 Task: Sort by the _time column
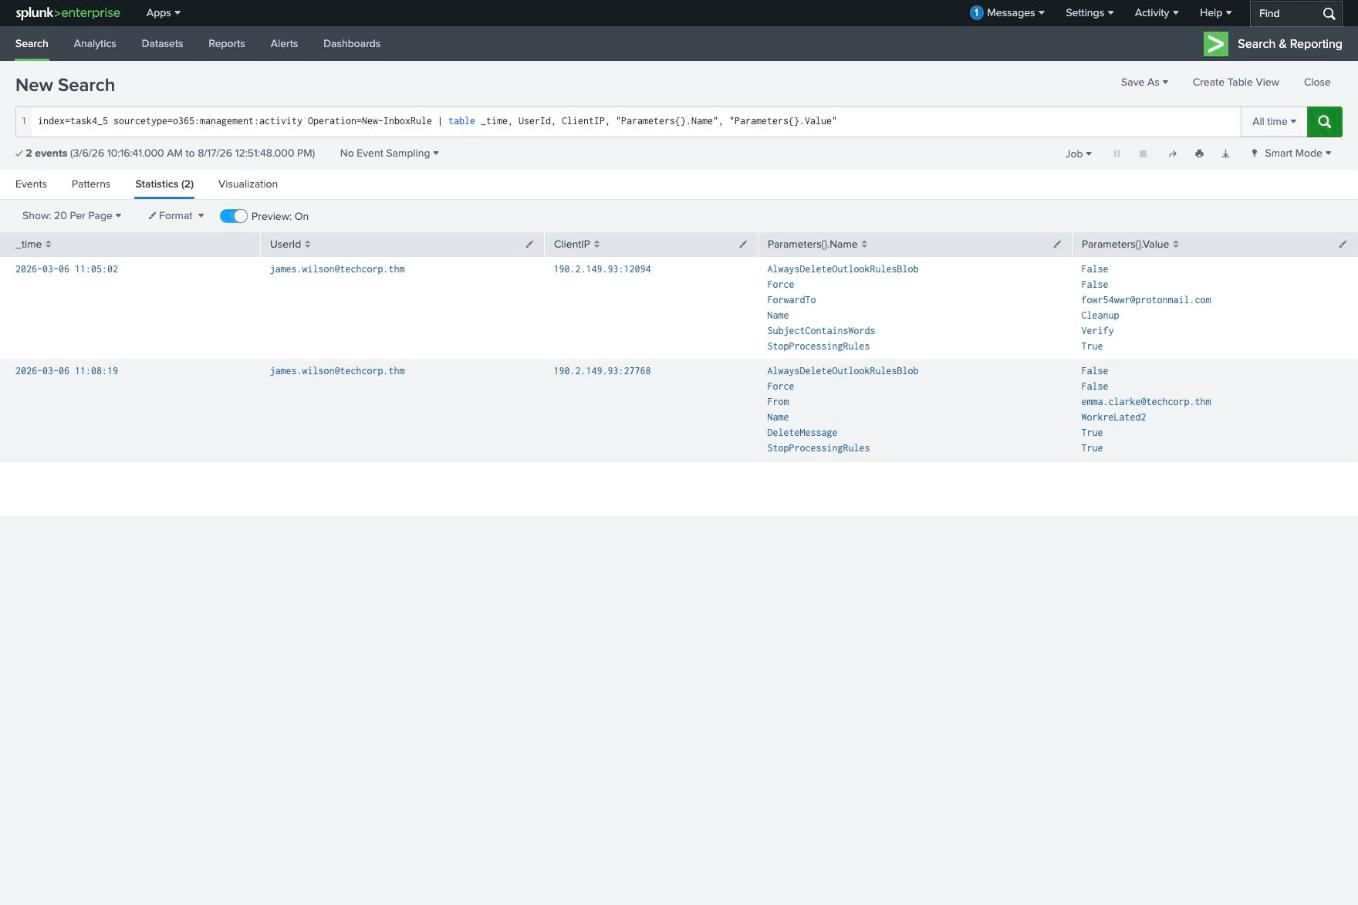tap(33, 244)
